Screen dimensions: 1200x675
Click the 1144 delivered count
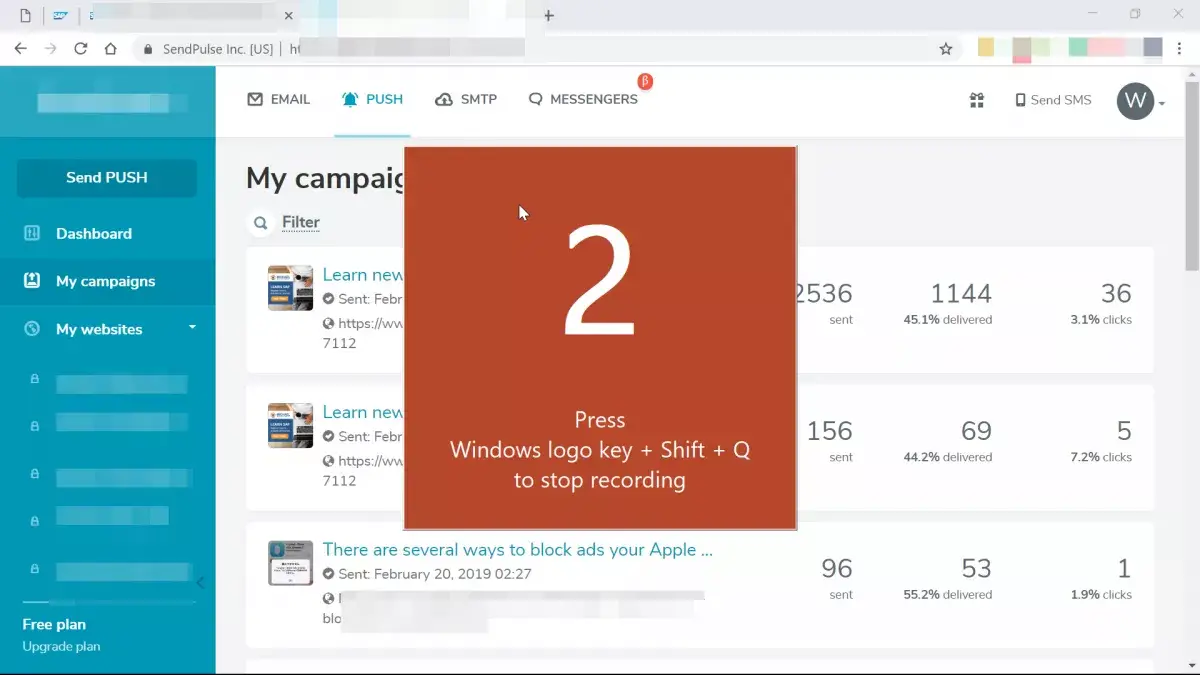tap(960, 293)
